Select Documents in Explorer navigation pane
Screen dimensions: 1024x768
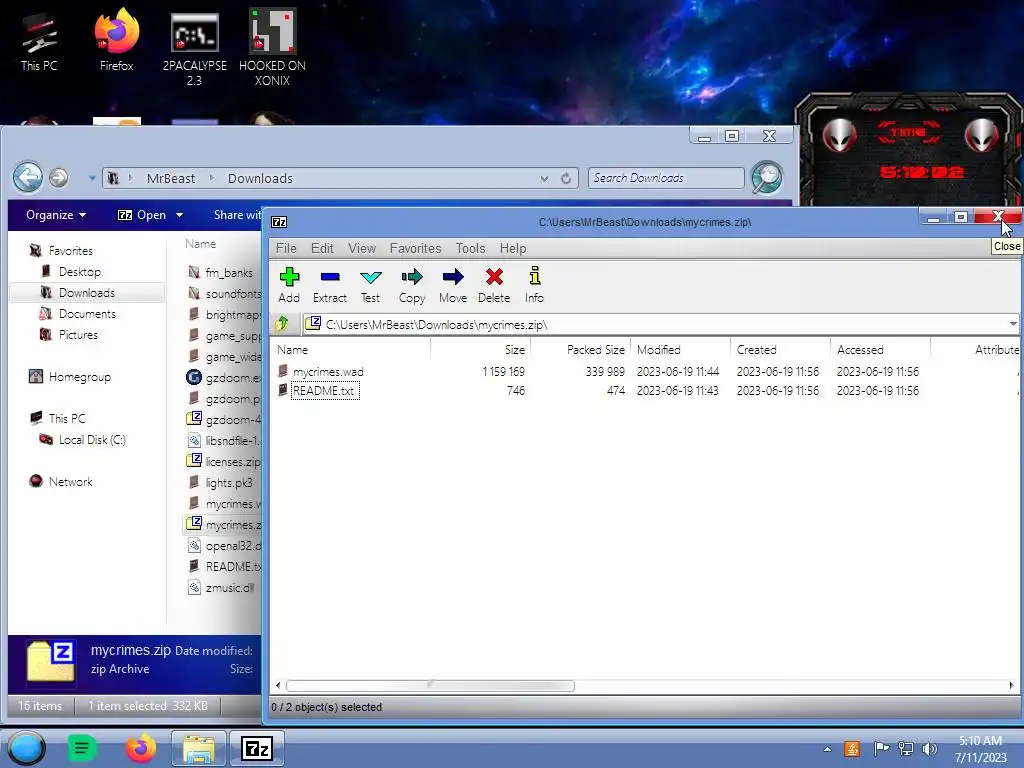pos(87,313)
